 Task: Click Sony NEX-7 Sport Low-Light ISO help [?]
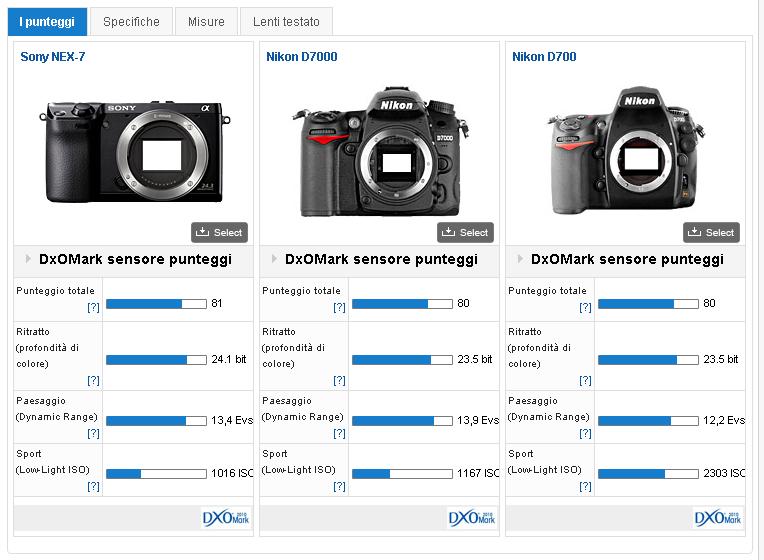click(93, 487)
